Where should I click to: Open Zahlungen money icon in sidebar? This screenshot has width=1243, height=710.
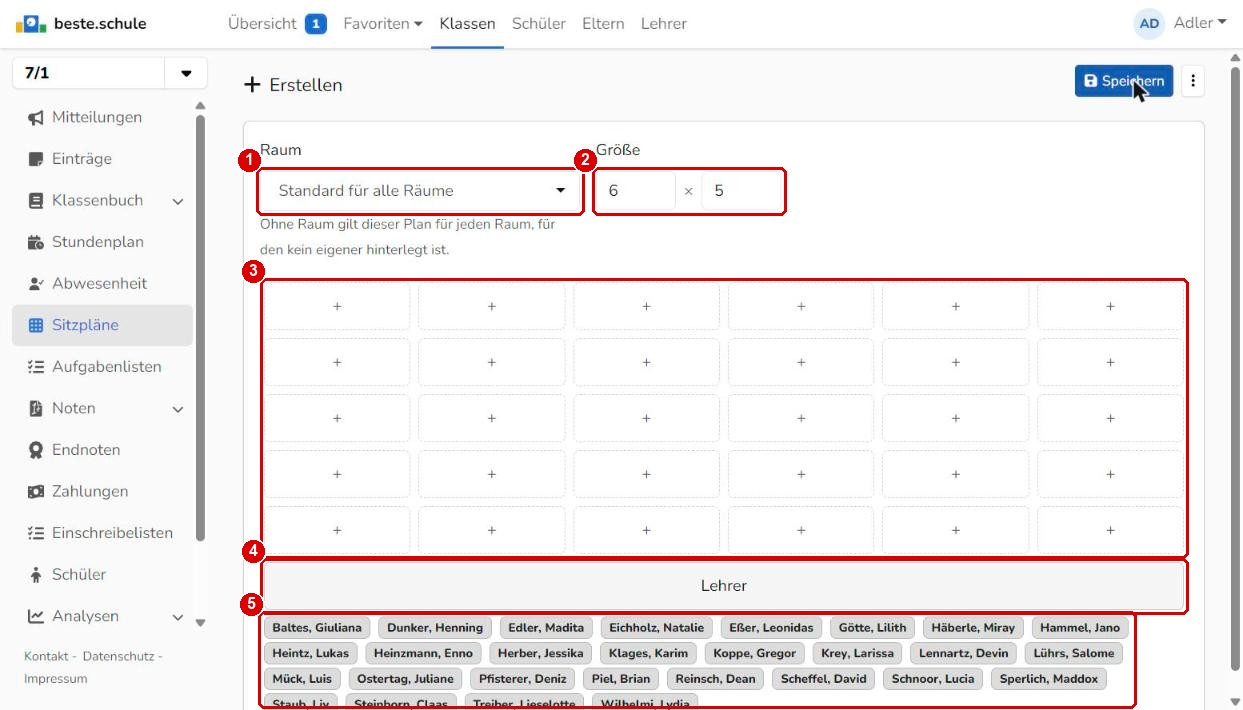point(36,492)
